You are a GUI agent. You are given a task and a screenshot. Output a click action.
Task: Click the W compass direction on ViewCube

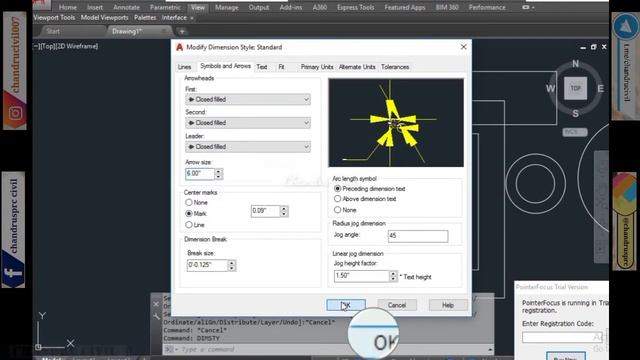(x=550, y=89)
